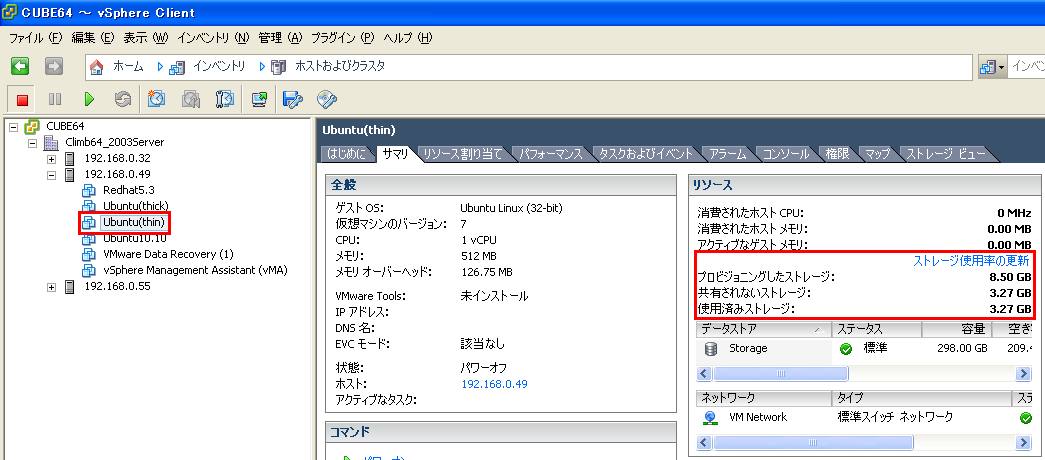
Task: Click the 192.168.0.49 host link
Action: point(495,384)
